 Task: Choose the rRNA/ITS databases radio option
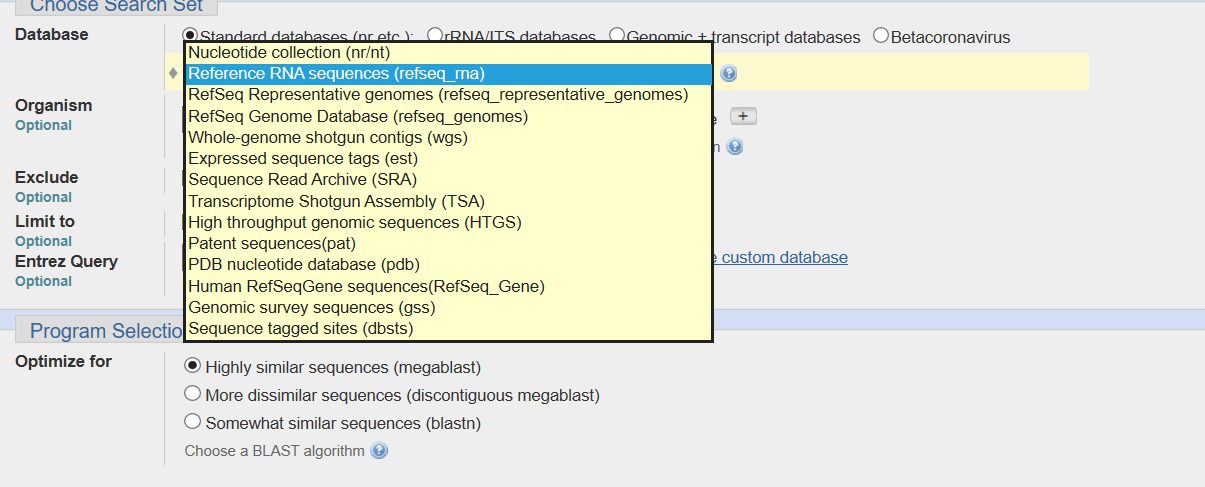tap(435, 36)
